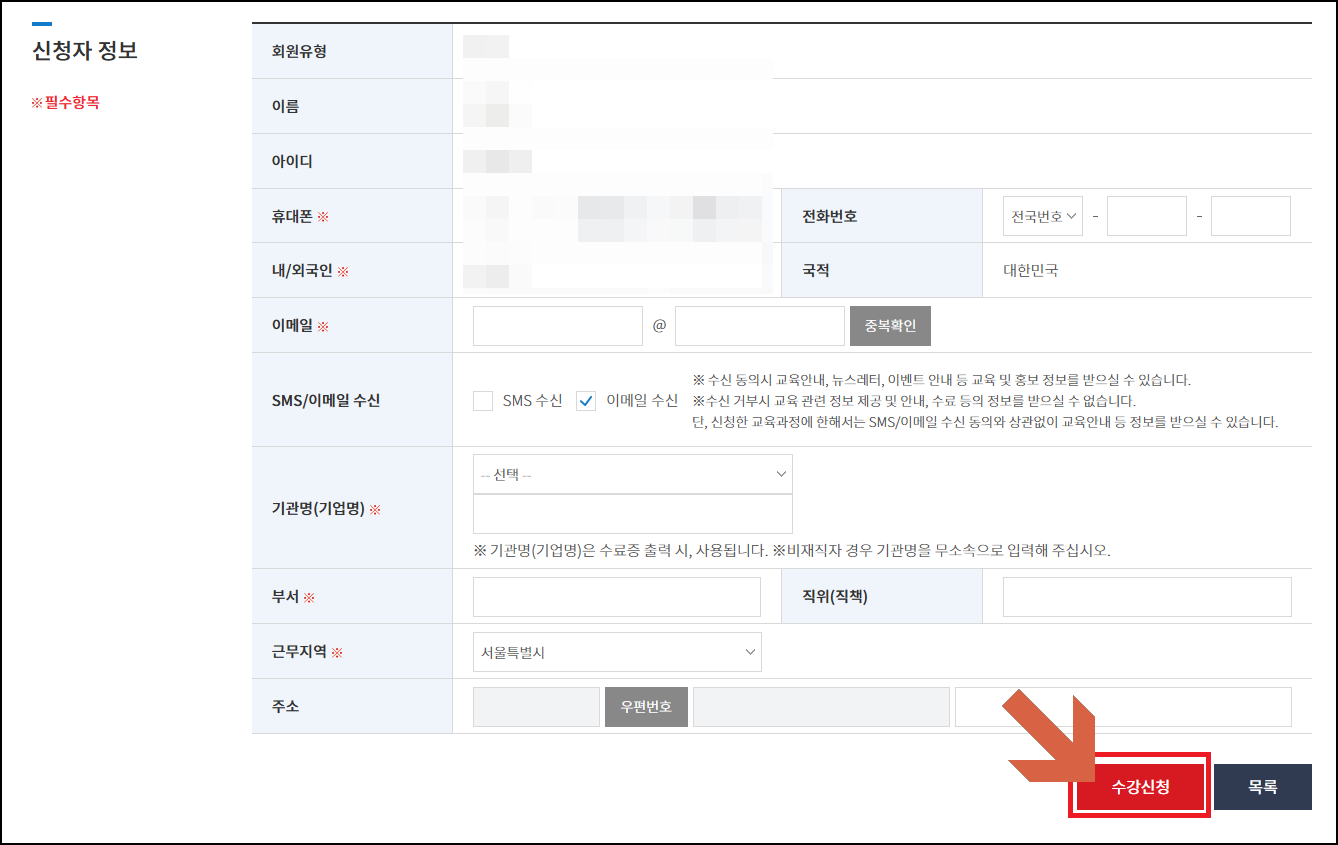Click the 우편번호 search button
The height and width of the screenshot is (845, 1338).
point(645,706)
